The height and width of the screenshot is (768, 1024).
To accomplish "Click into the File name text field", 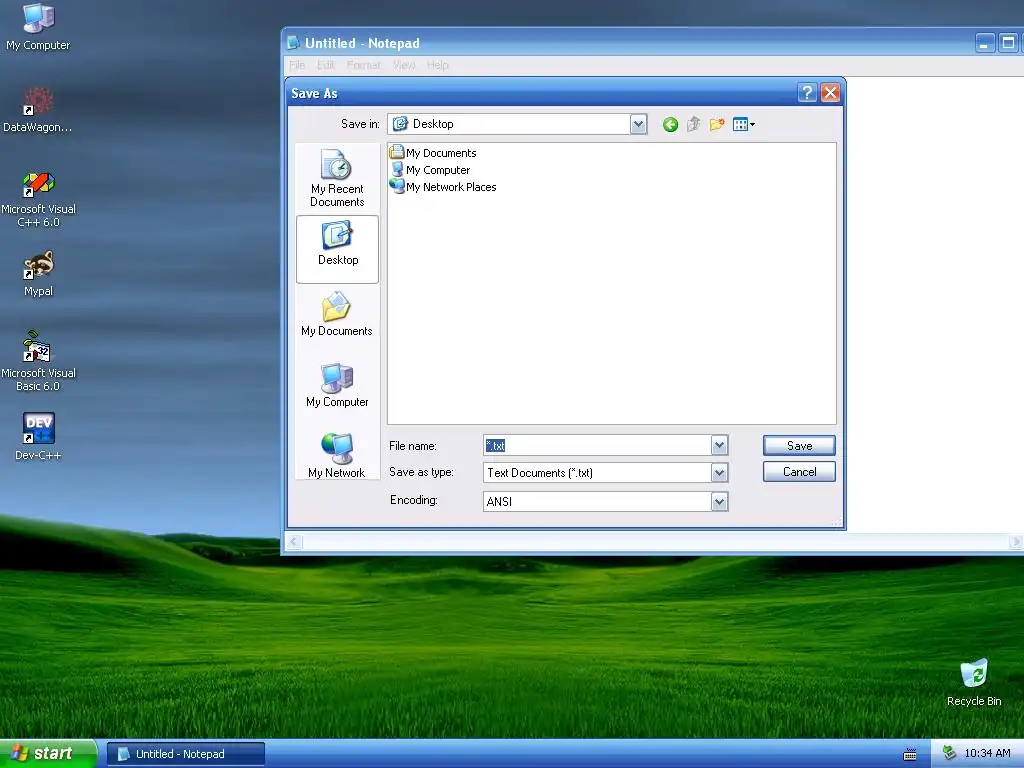I will tap(598, 445).
